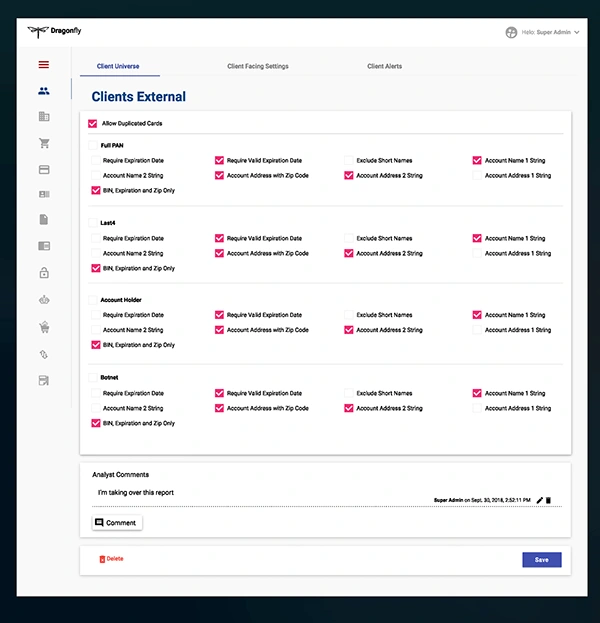The image size is (600, 623).
Task: Switch to the Client Universe tab
Action: point(118,66)
